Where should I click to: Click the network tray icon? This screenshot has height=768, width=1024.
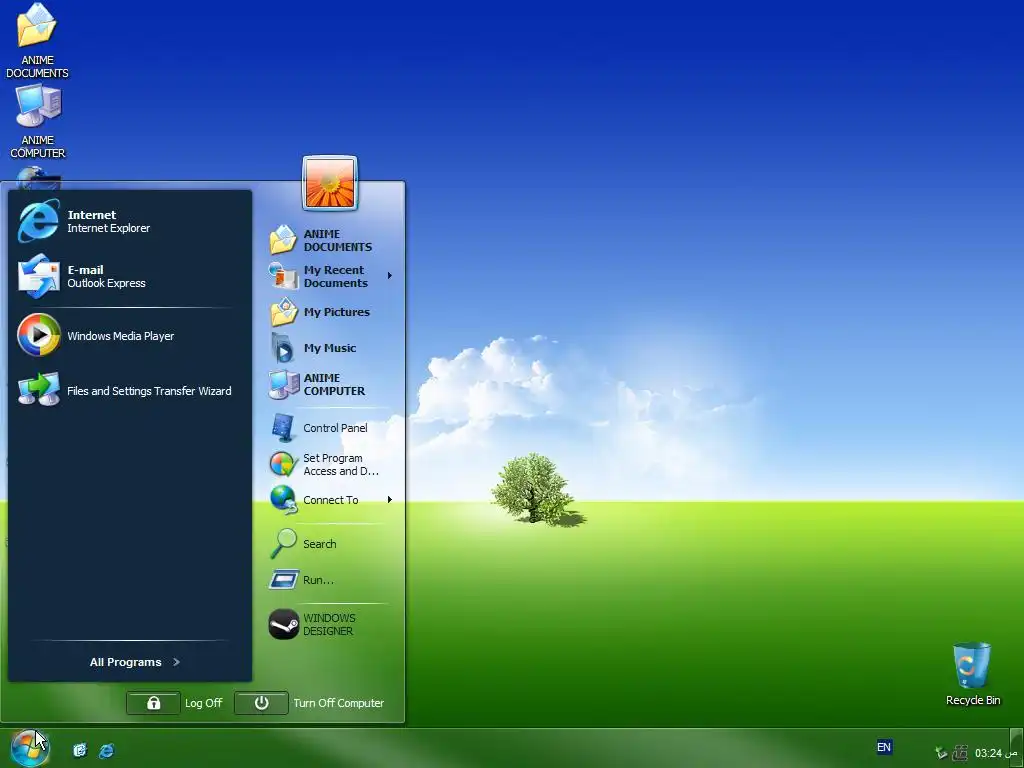pyautogui.click(x=941, y=753)
